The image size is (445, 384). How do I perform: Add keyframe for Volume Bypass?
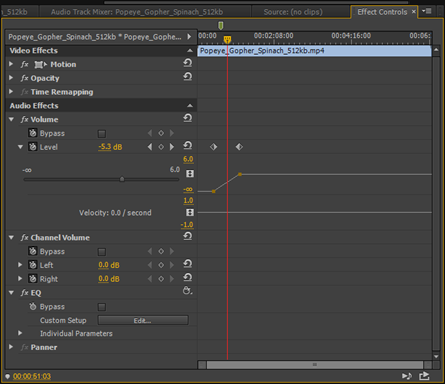(x=161, y=133)
